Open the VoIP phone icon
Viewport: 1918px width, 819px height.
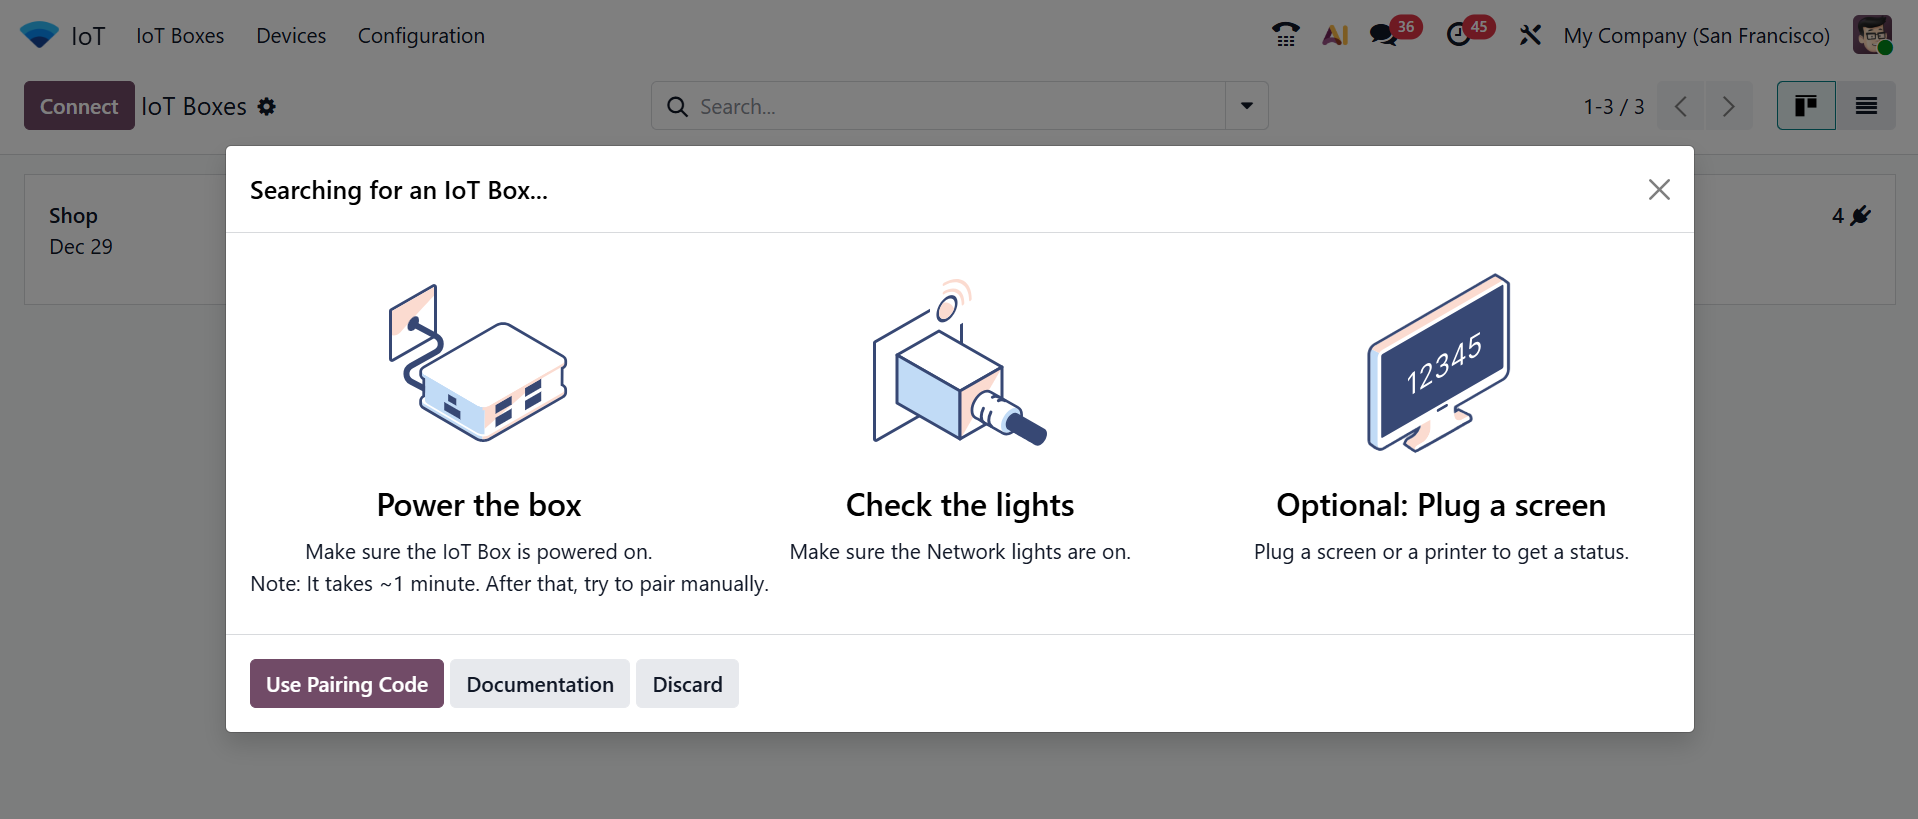(x=1285, y=35)
